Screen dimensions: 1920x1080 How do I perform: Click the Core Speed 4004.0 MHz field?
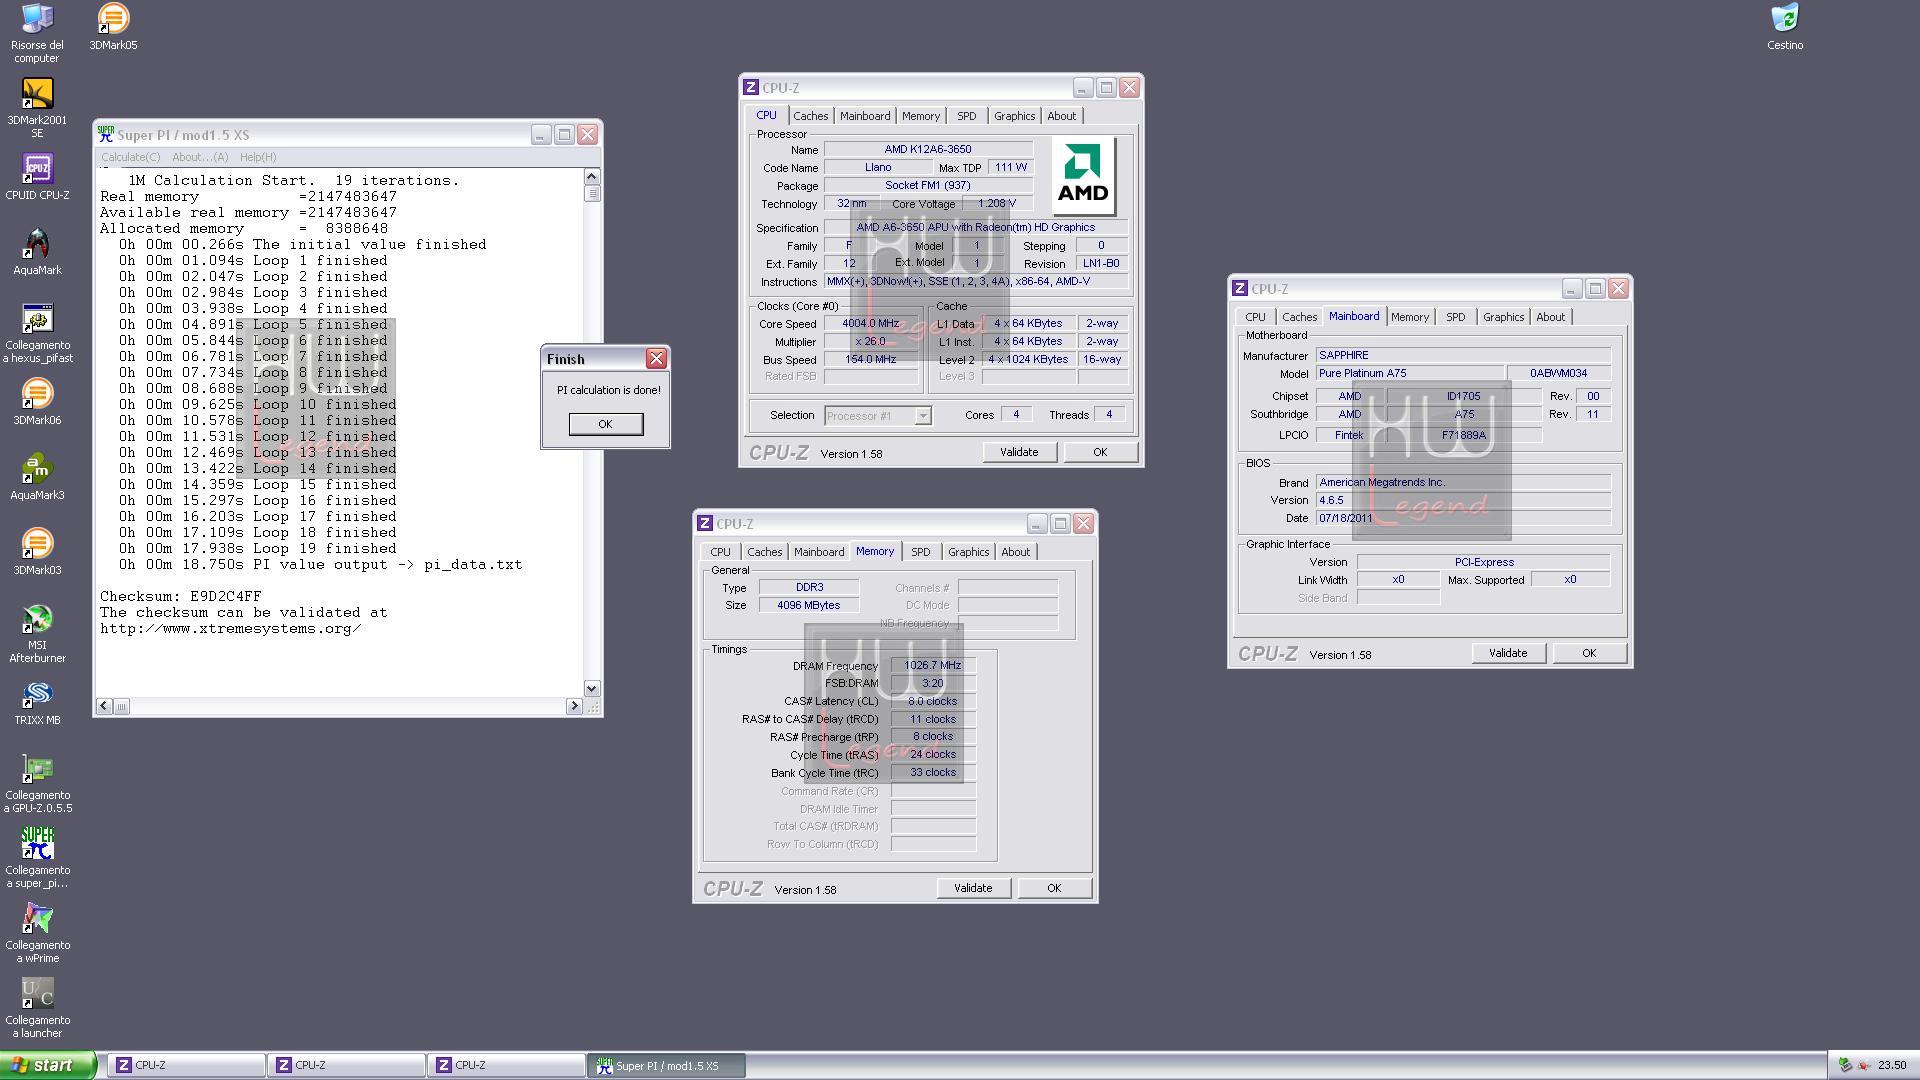coord(870,324)
